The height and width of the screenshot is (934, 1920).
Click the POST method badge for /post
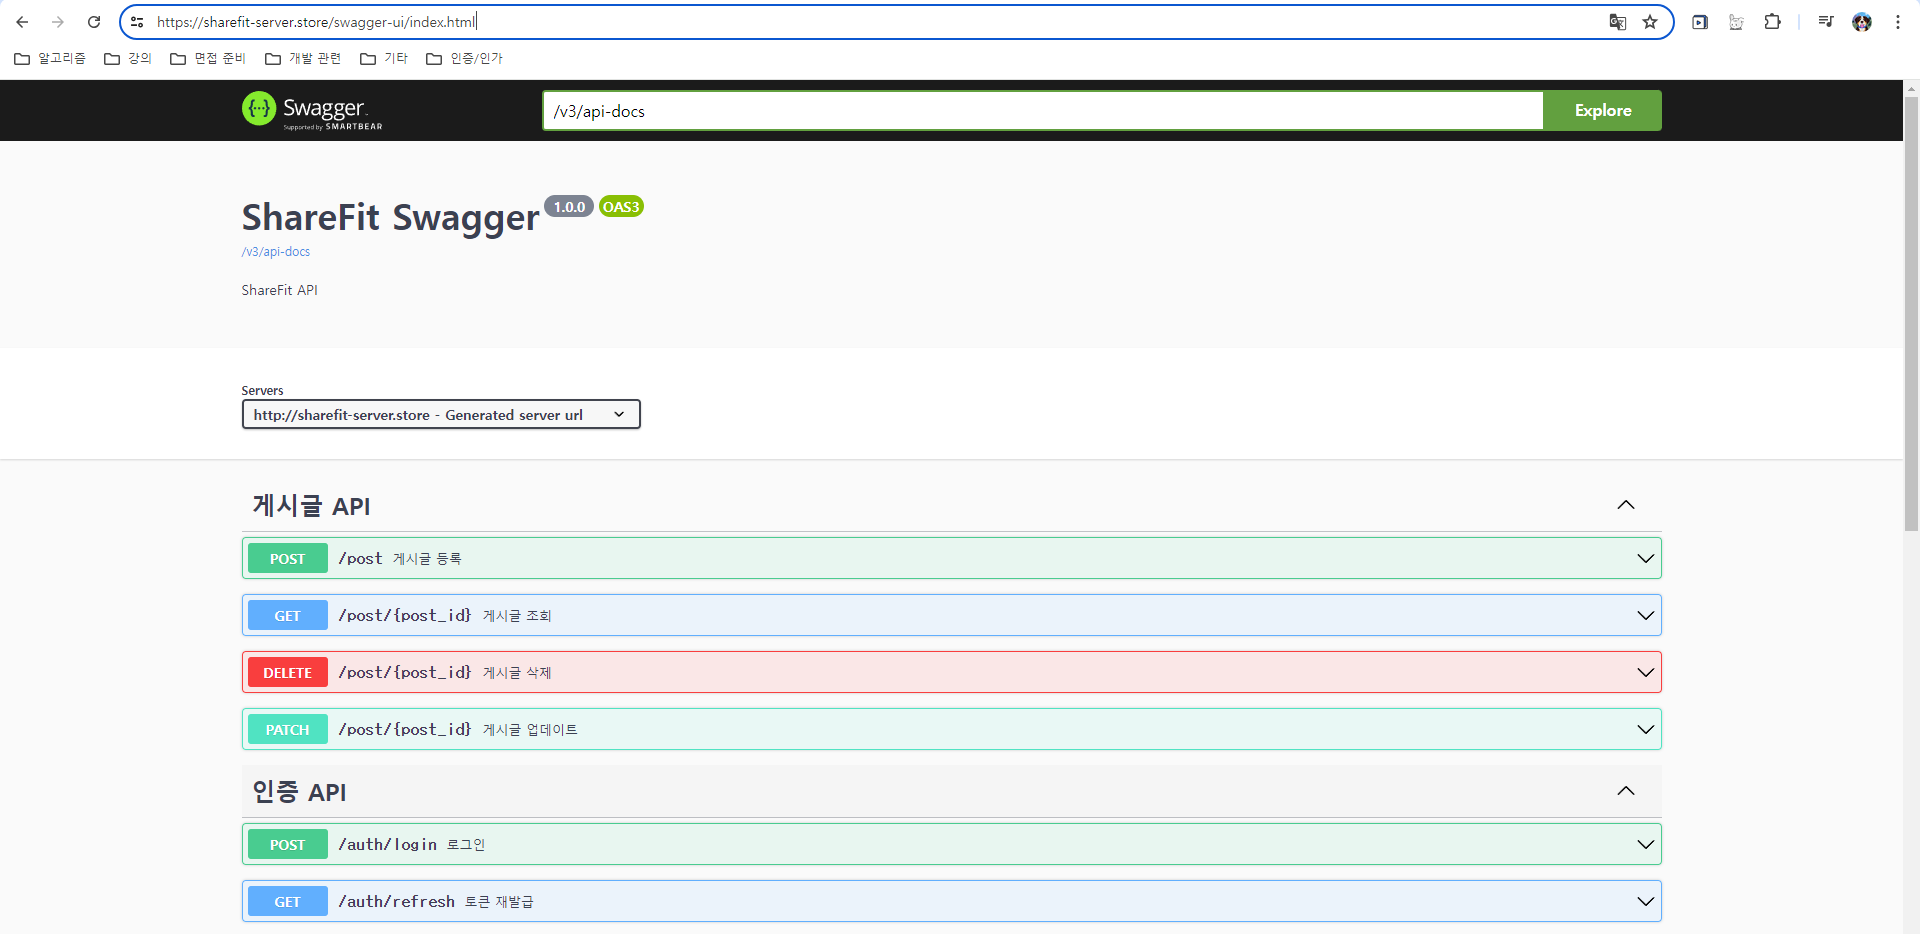point(288,559)
